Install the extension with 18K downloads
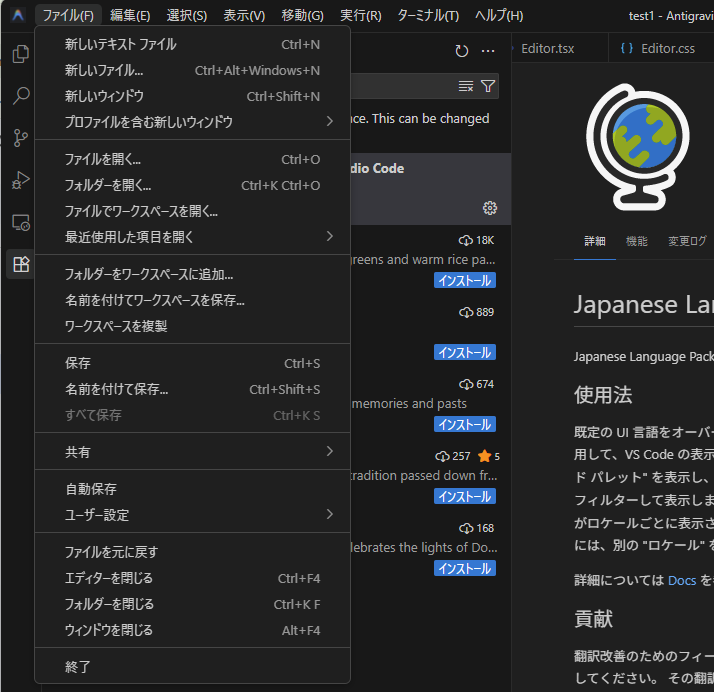 pyautogui.click(x=464, y=280)
